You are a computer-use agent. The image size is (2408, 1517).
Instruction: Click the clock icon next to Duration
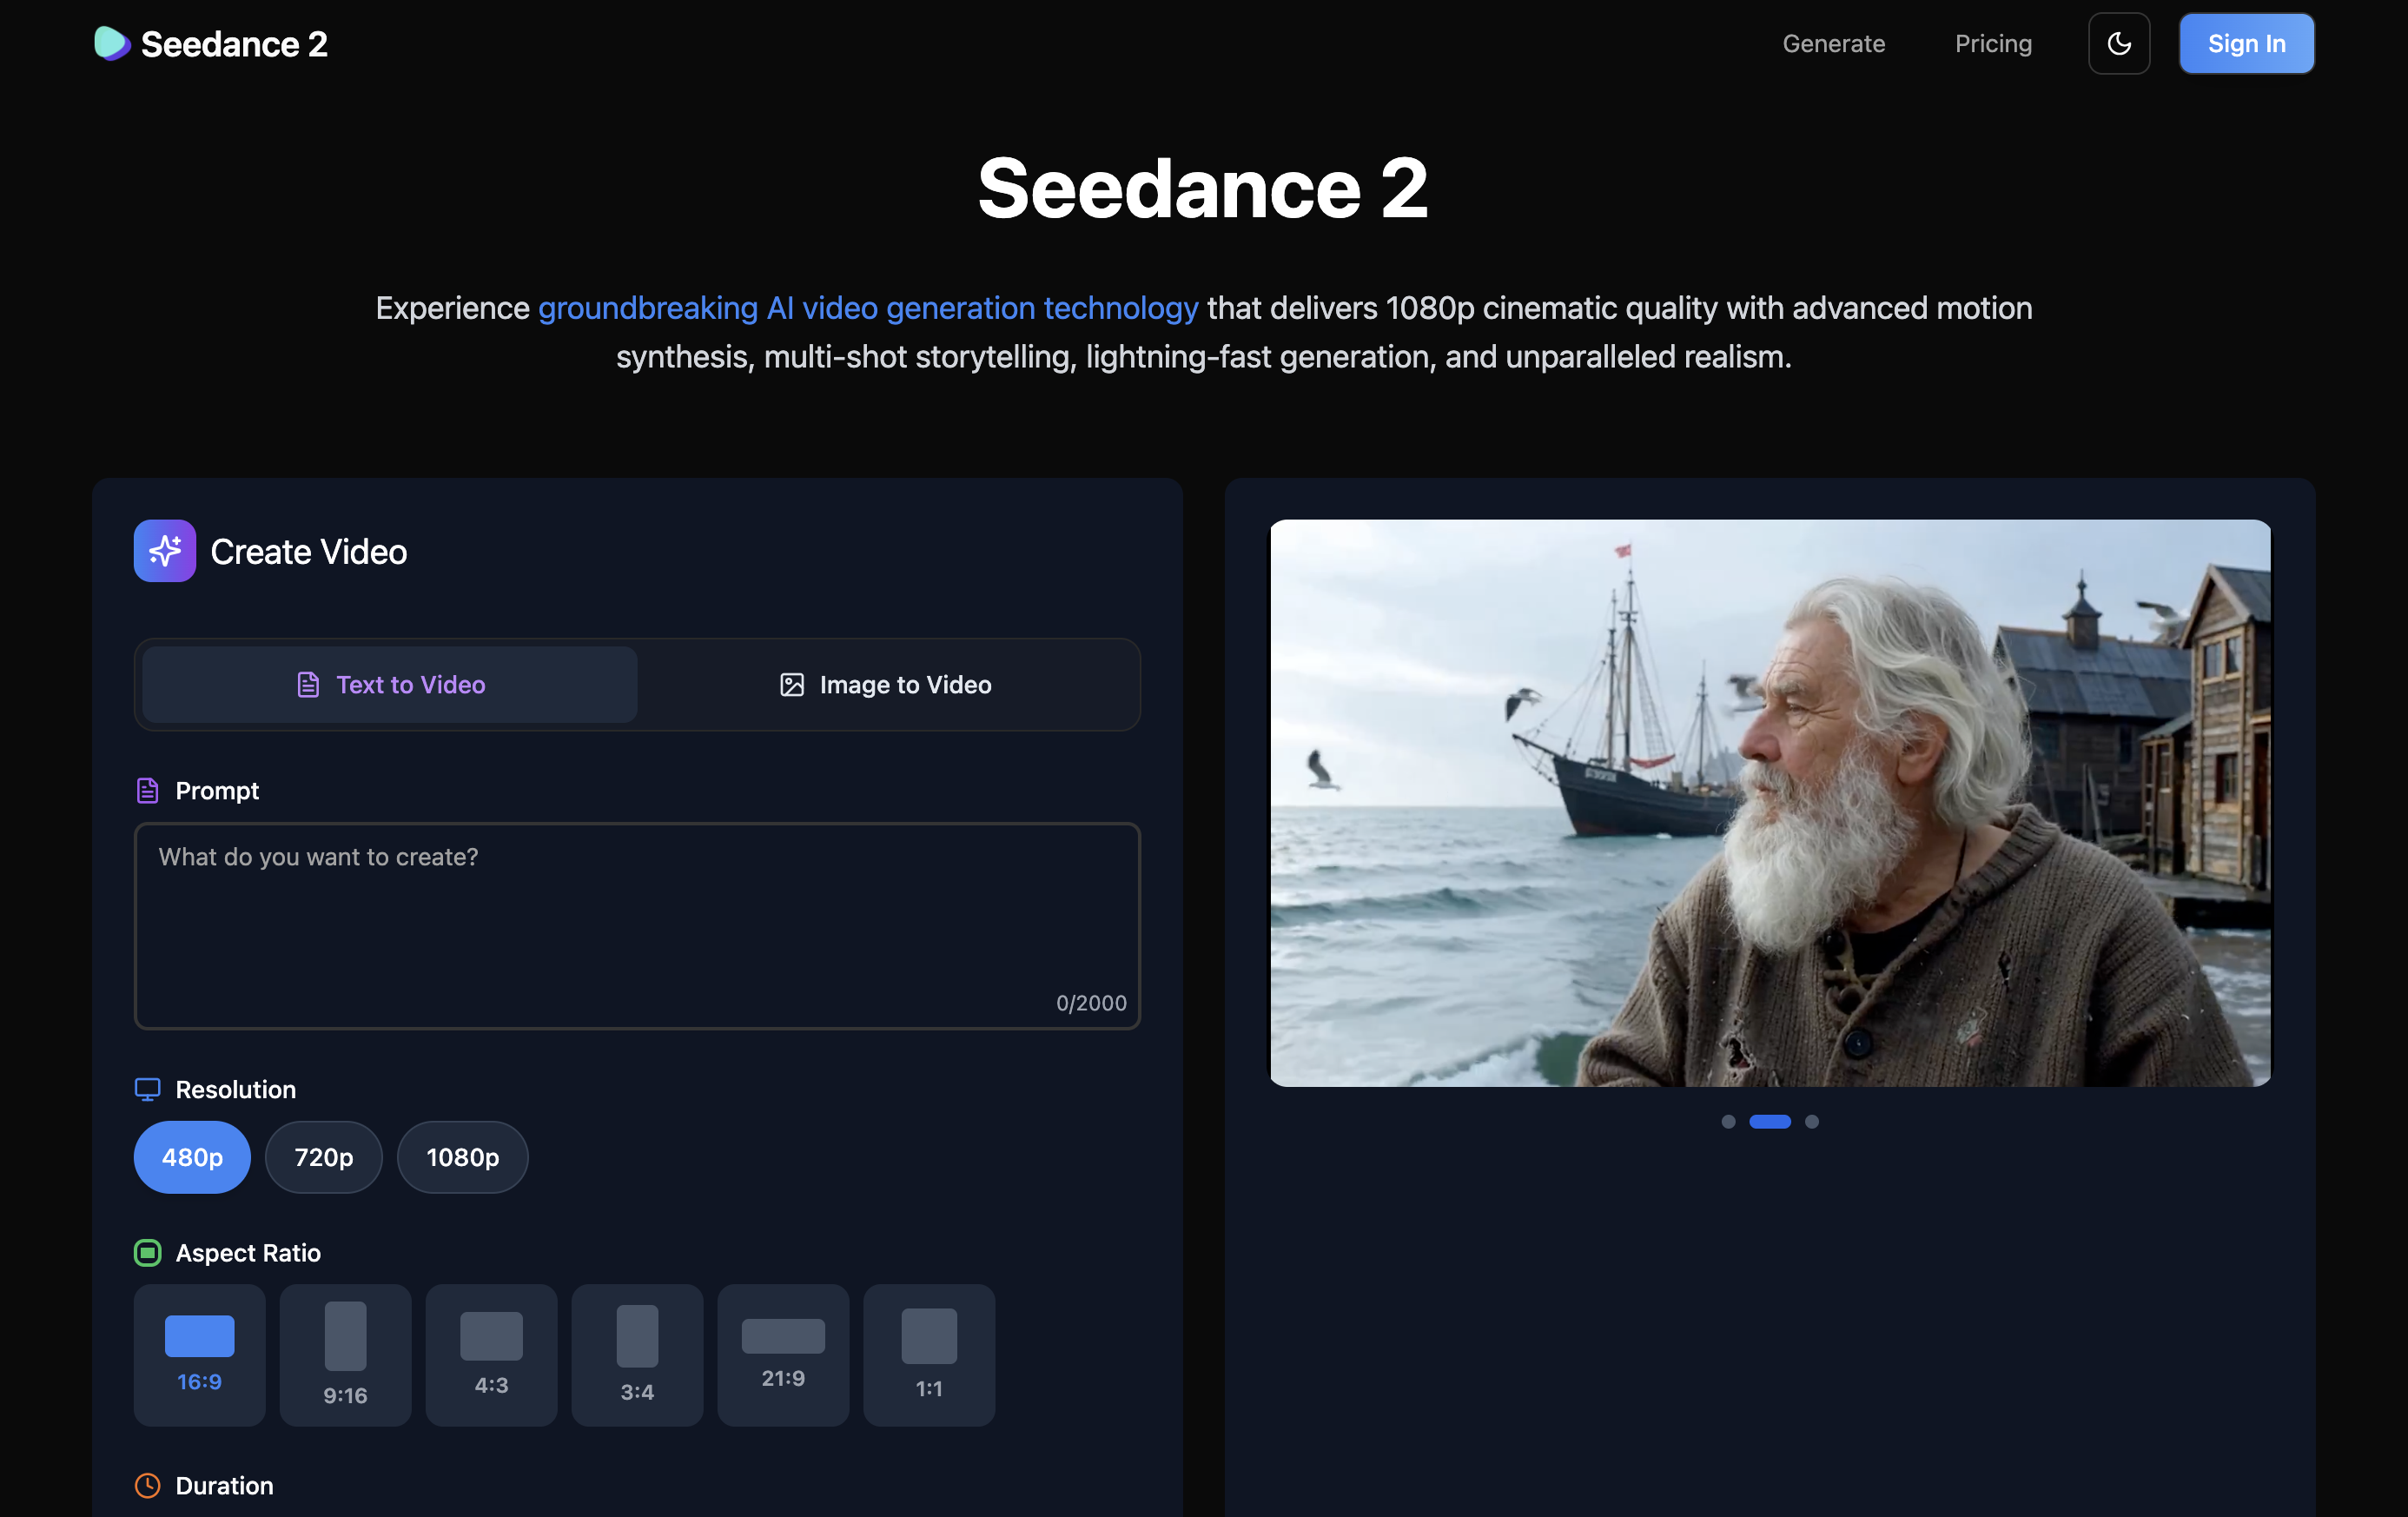[148, 1486]
